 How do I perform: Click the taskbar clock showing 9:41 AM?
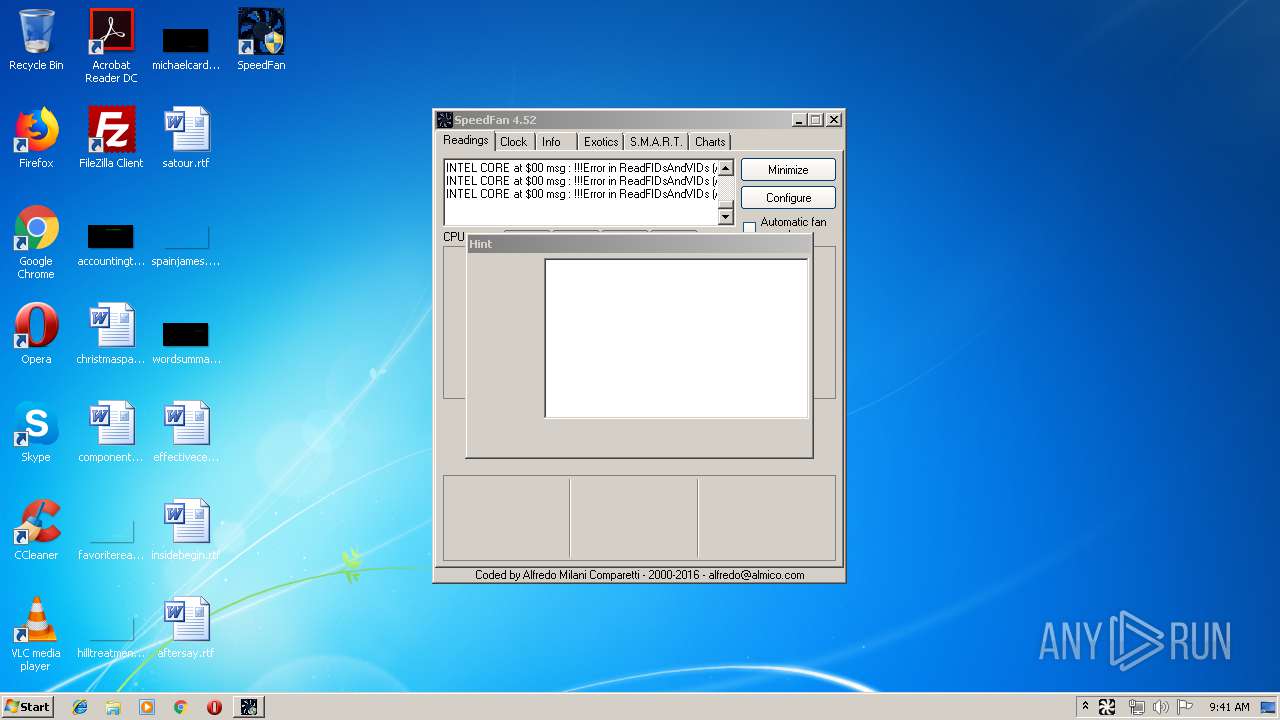[1229, 707]
